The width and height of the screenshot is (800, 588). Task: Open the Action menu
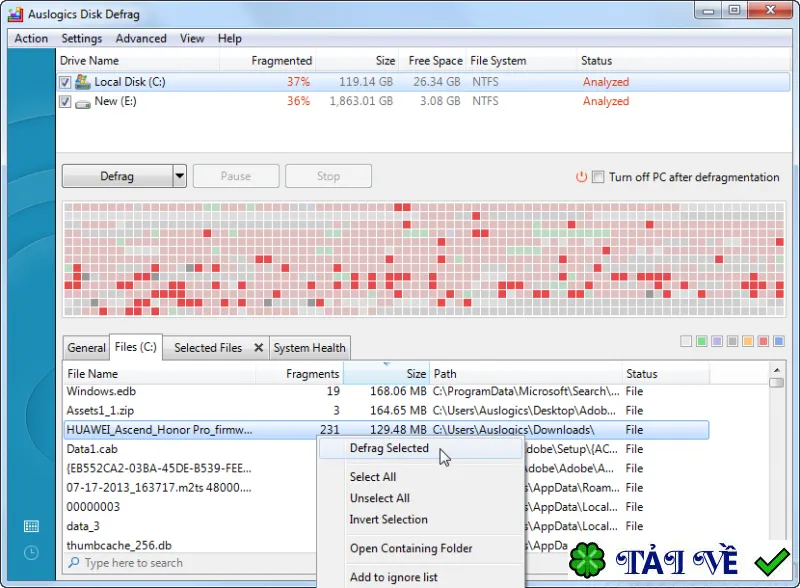click(31, 38)
